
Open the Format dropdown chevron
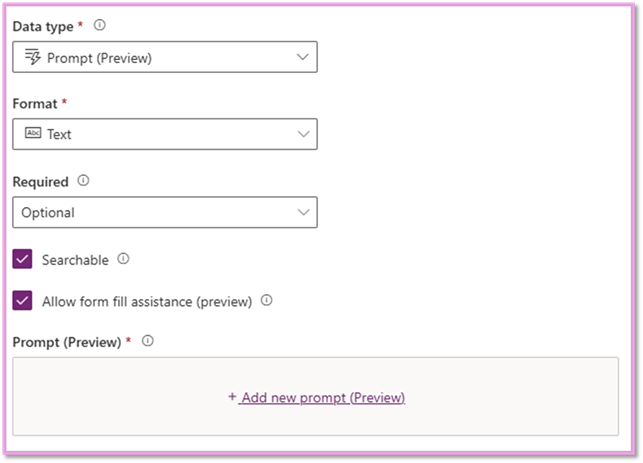[303, 134]
